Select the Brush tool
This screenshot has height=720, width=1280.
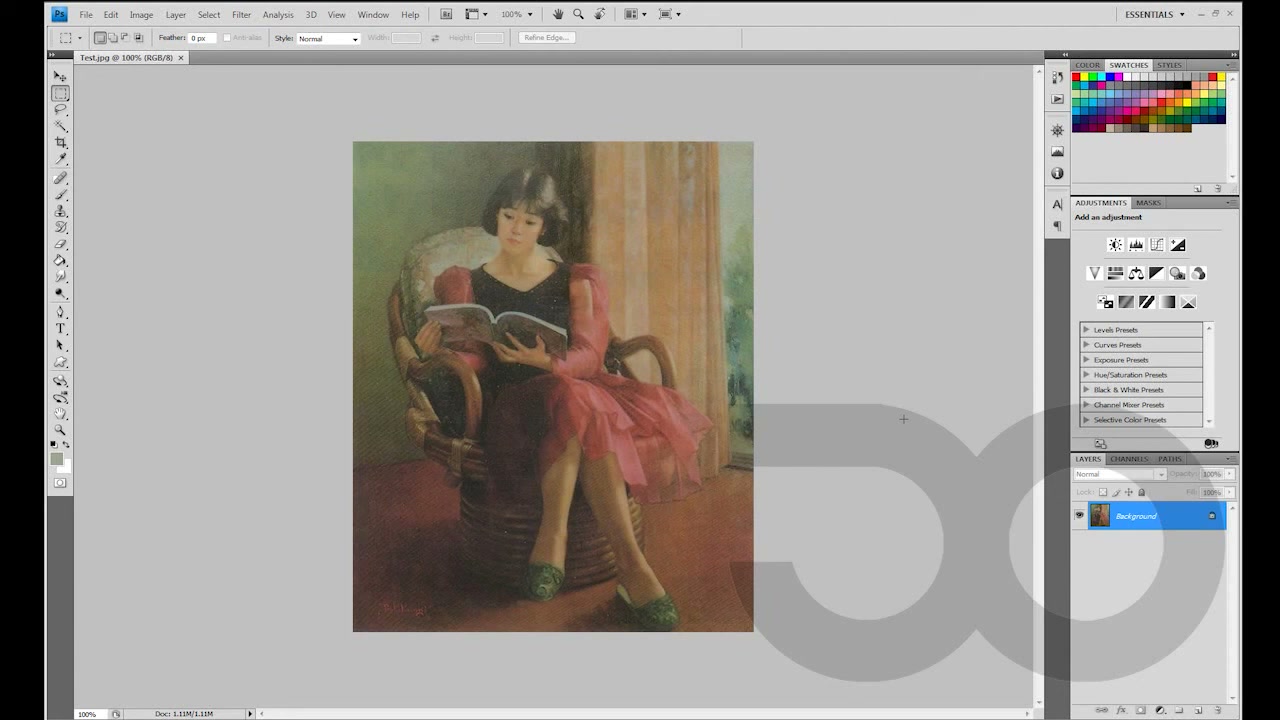(x=60, y=194)
